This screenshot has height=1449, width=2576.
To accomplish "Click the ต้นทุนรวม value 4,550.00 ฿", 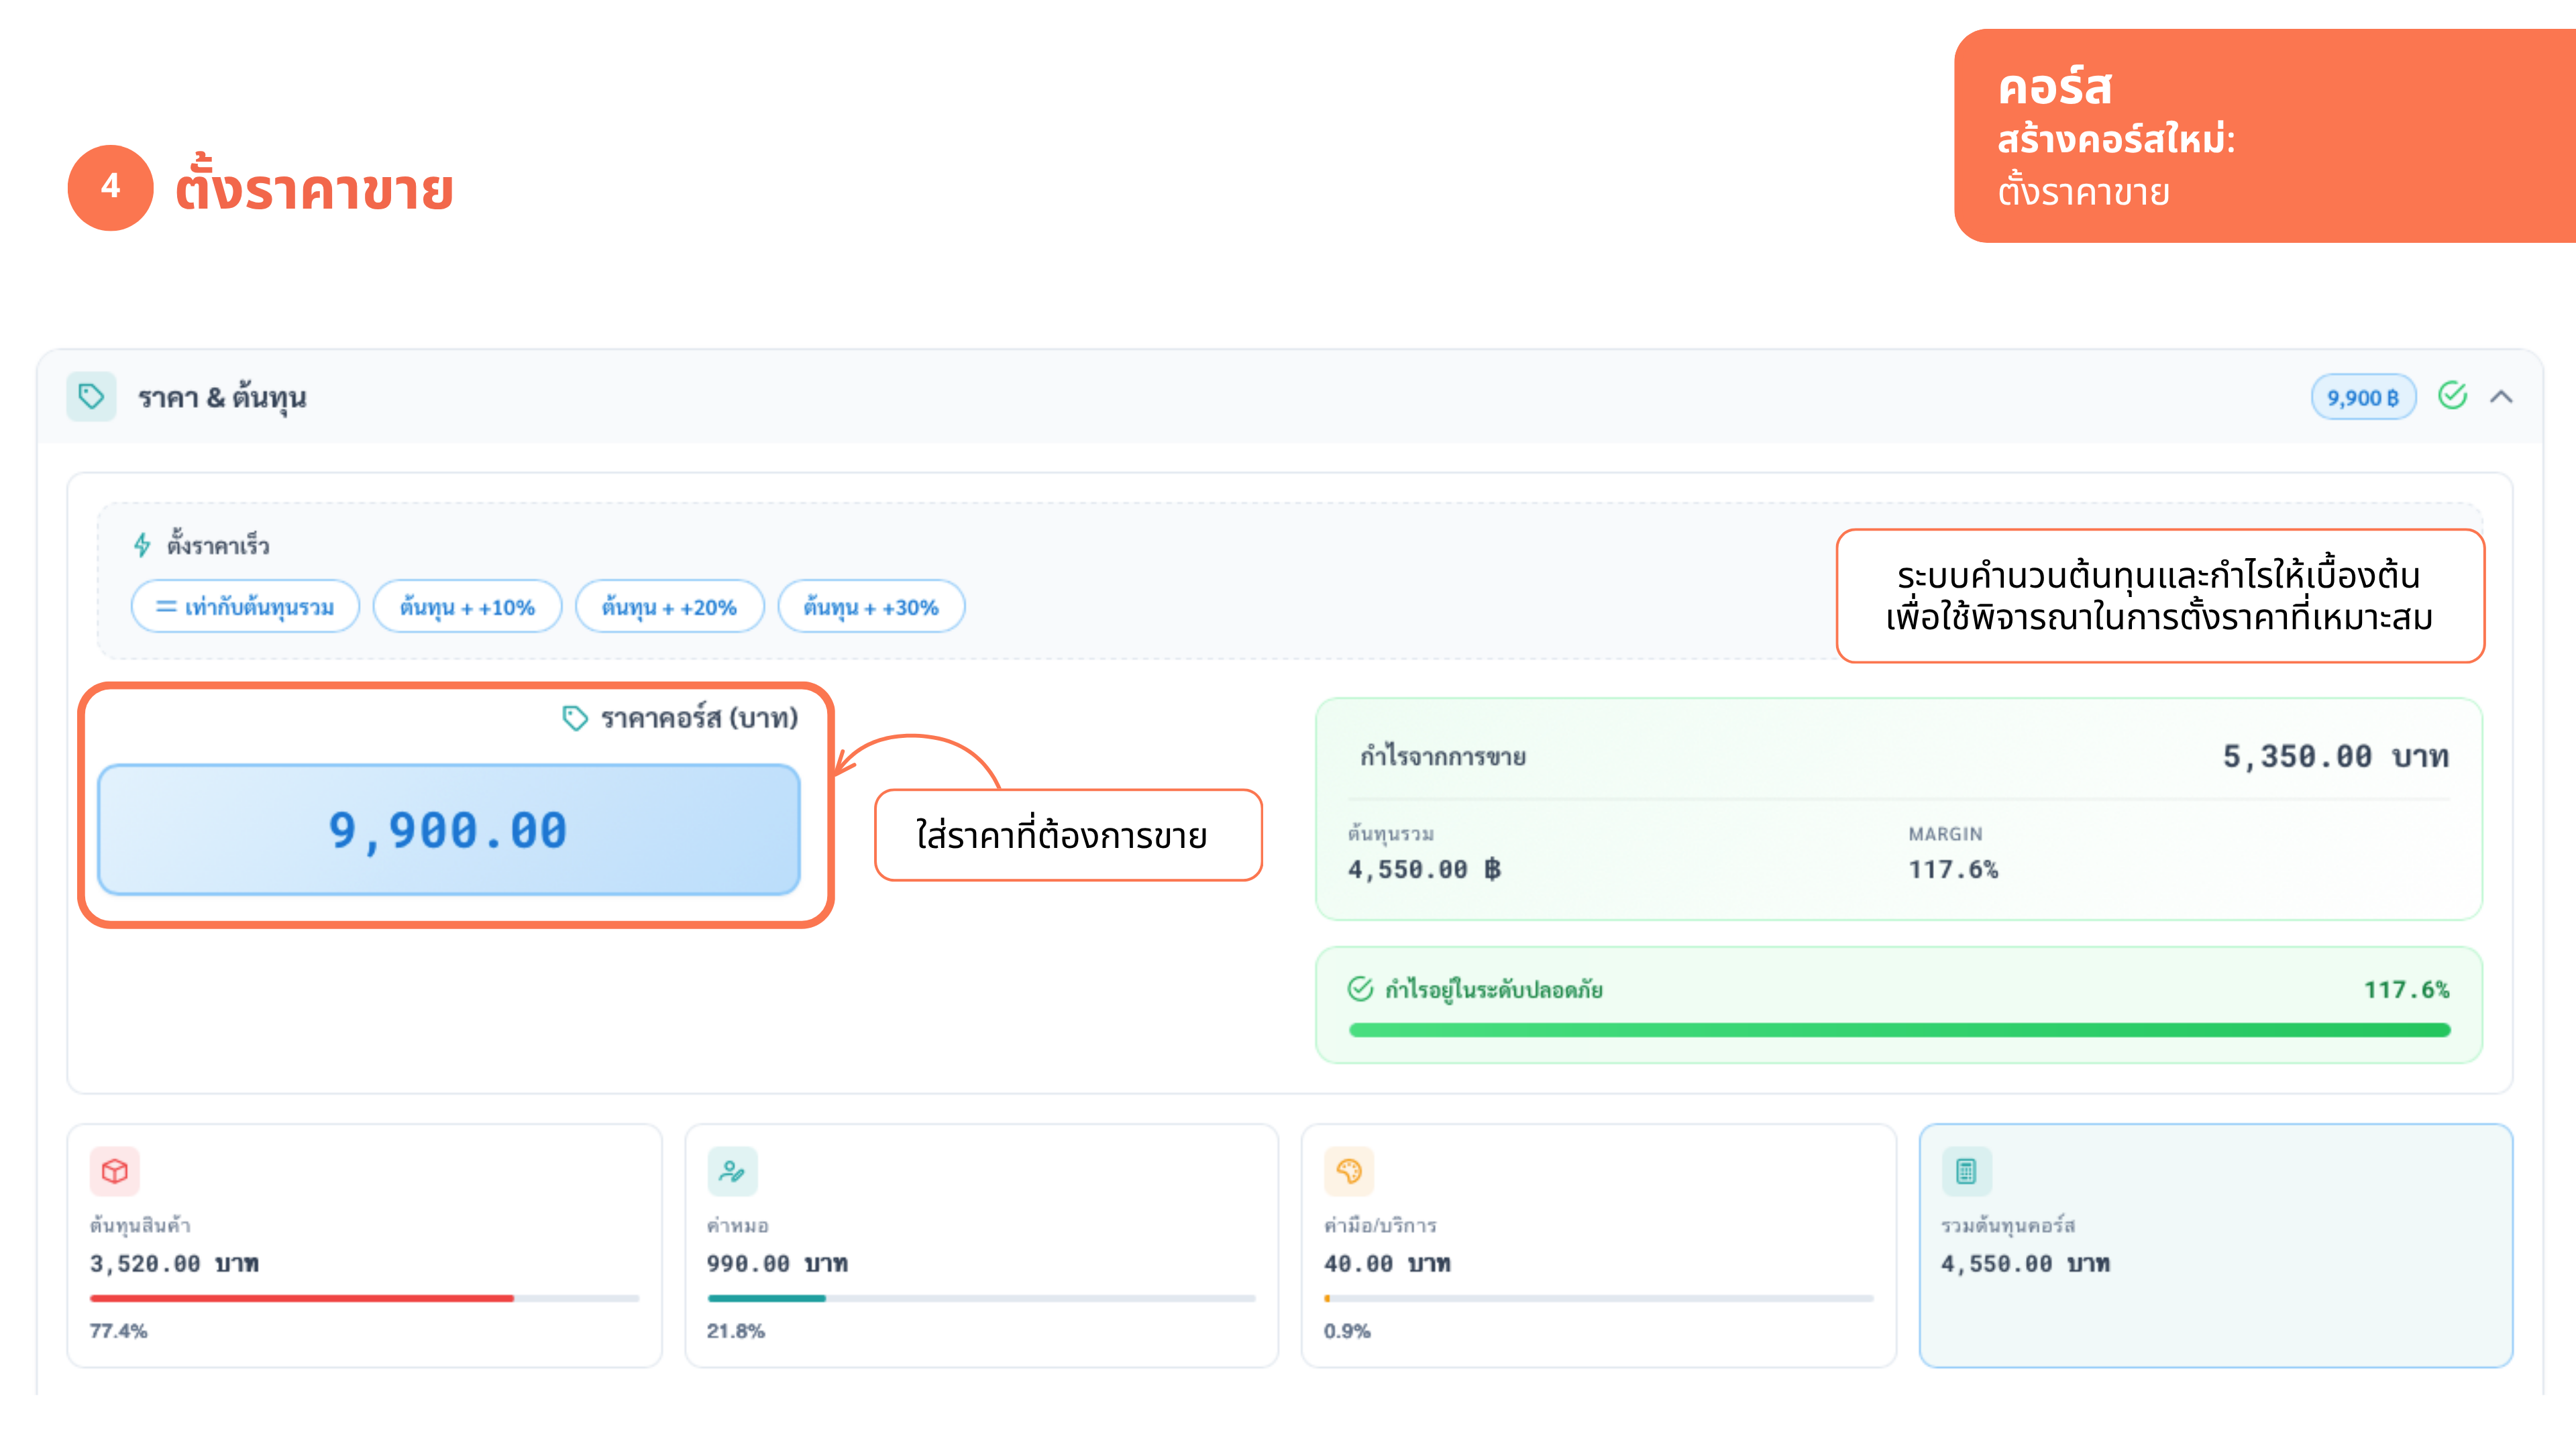I will click(x=1424, y=869).
